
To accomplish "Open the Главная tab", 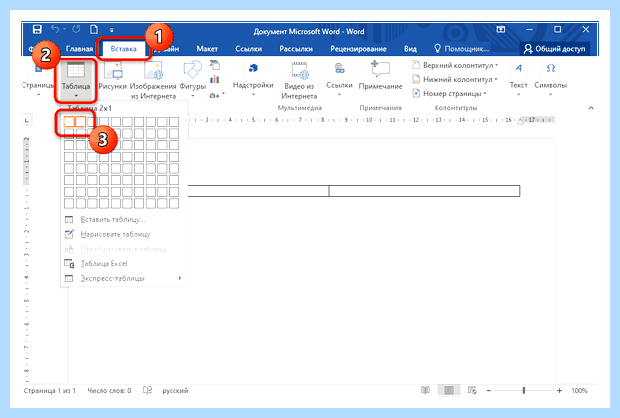I will coord(79,49).
